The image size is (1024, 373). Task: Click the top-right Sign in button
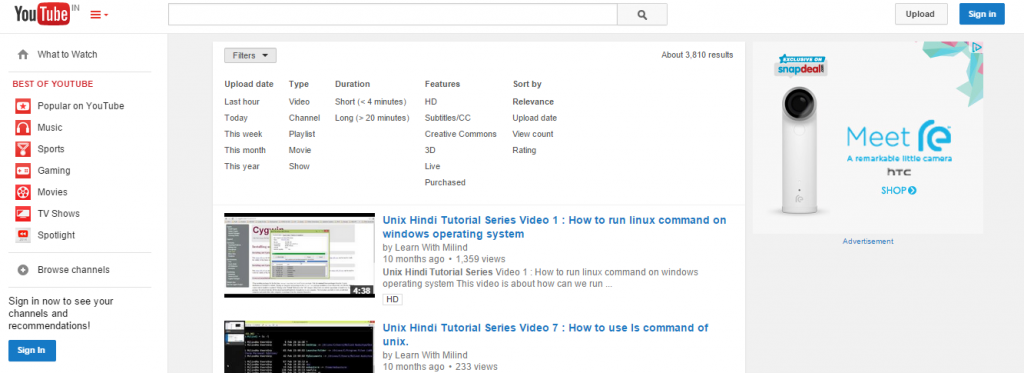tap(982, 14)
